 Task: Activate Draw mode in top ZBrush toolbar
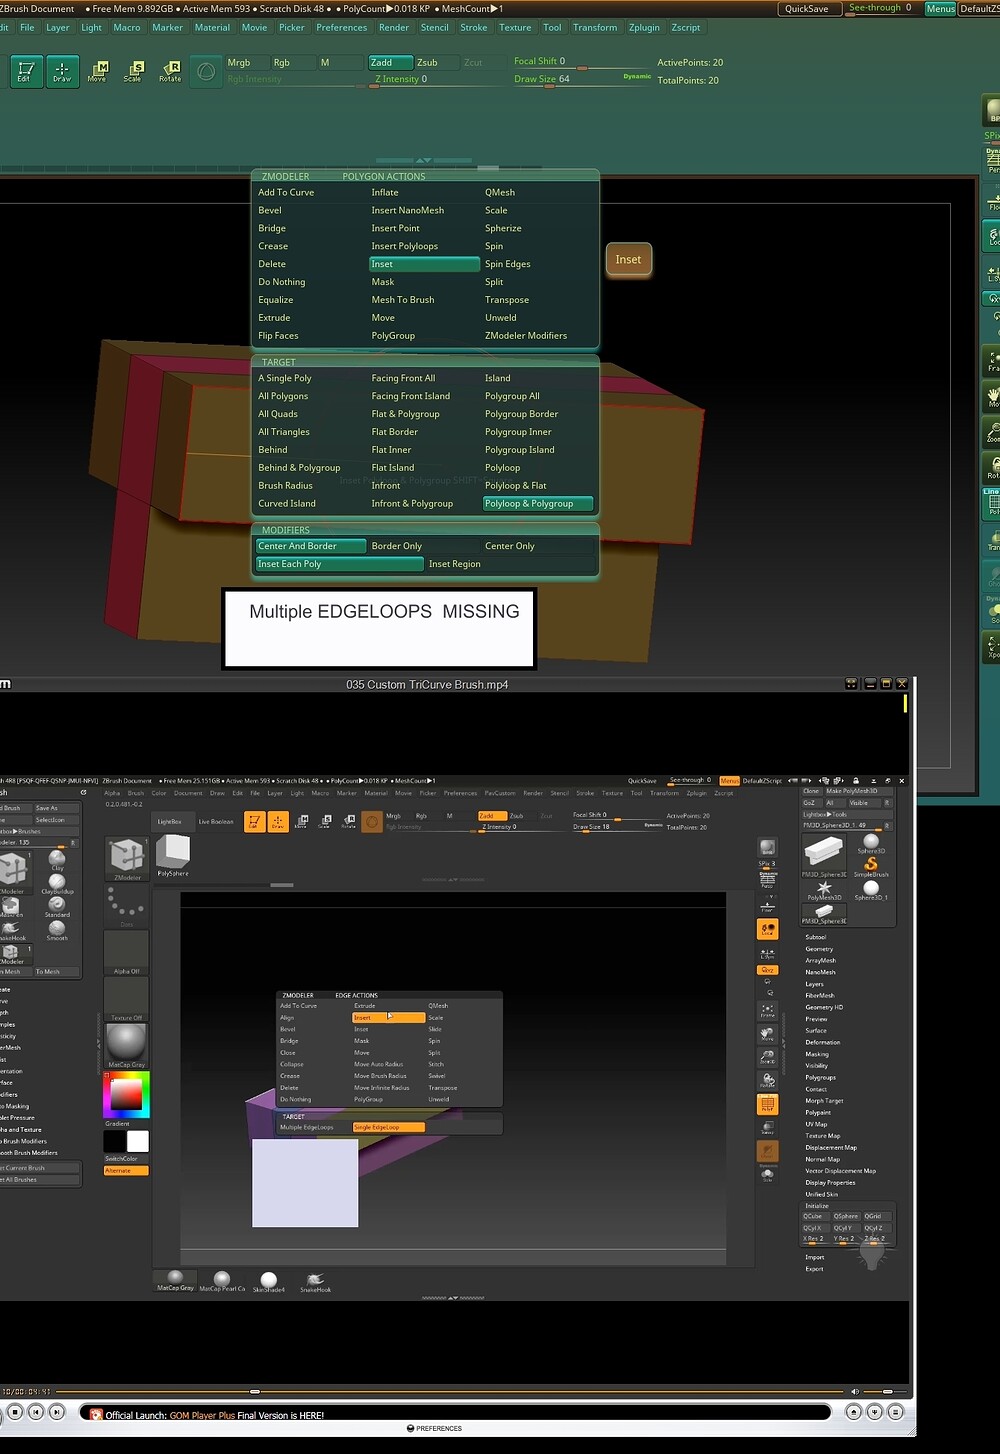[x=62, y=71]
